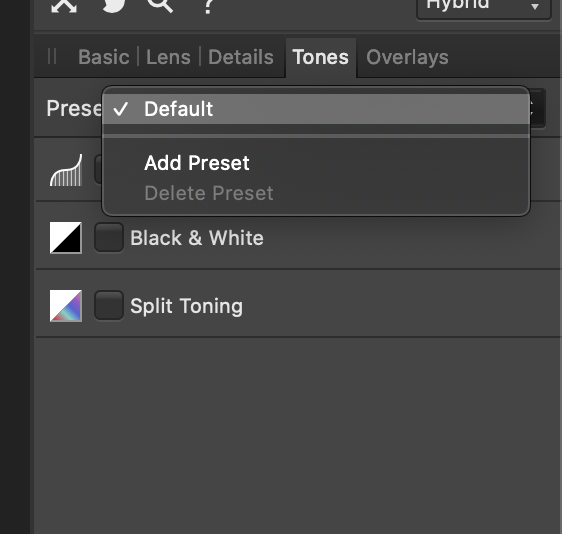Enable the Black & White checkbox
Screen dimensions: 562x534
pyautogui.click(x=109, y=238)
